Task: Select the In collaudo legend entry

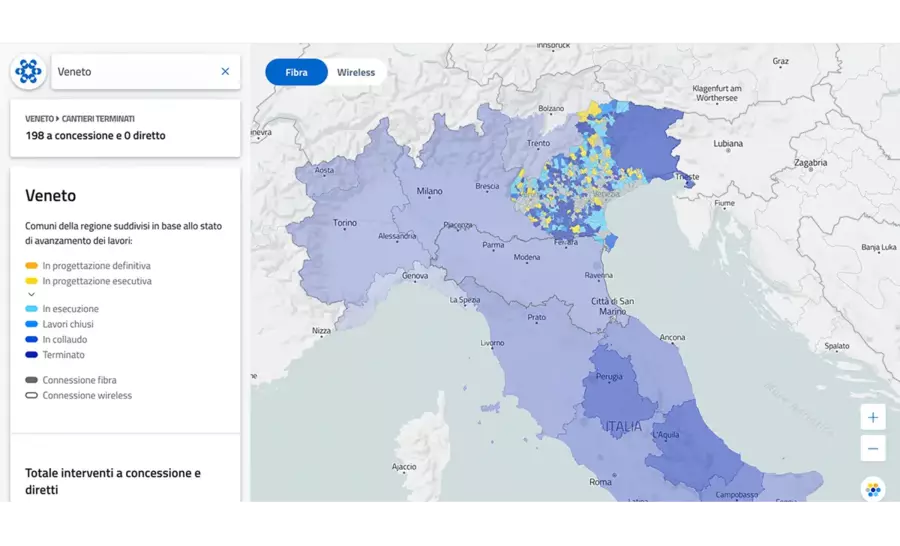Action: [x=56, y=339]
